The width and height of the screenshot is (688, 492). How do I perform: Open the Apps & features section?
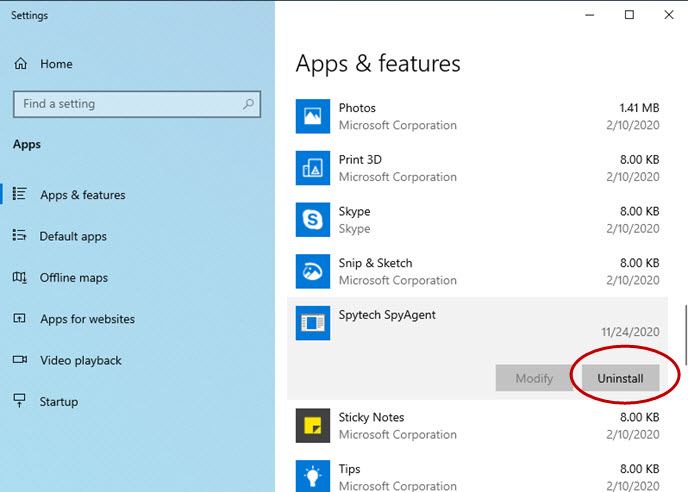83,195
